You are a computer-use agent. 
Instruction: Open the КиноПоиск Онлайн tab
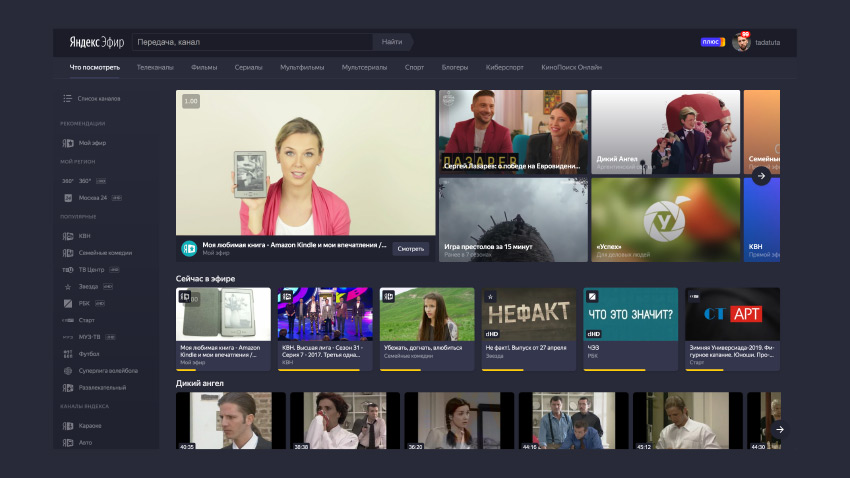click(571, 68)
